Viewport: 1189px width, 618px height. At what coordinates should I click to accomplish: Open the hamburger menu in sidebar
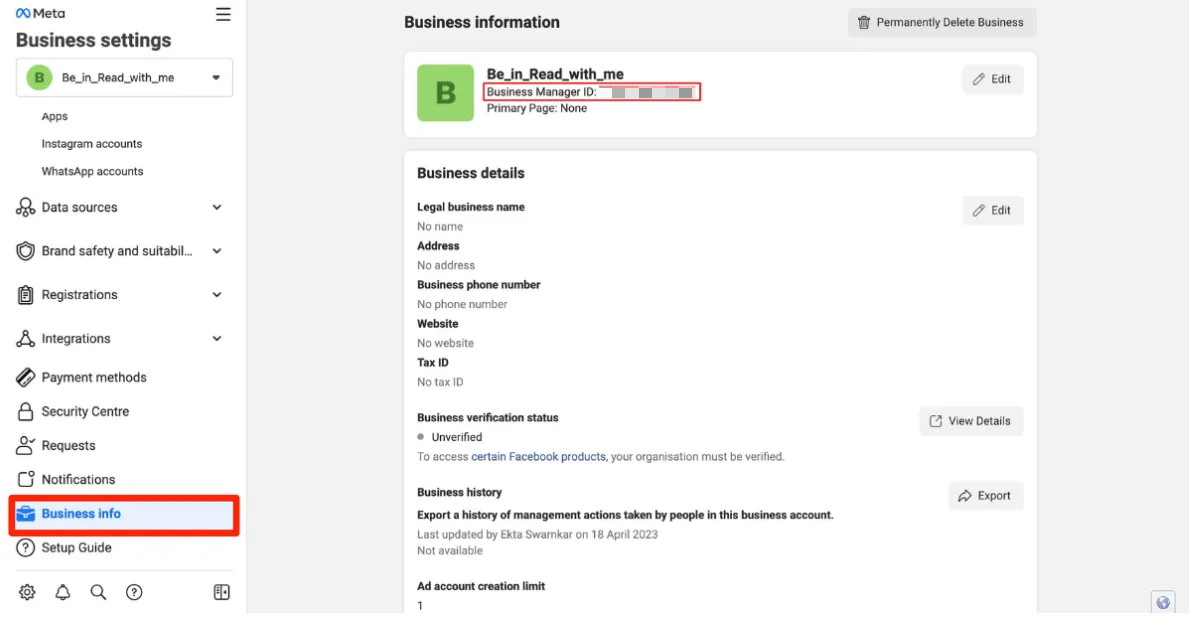click(223, 14)
